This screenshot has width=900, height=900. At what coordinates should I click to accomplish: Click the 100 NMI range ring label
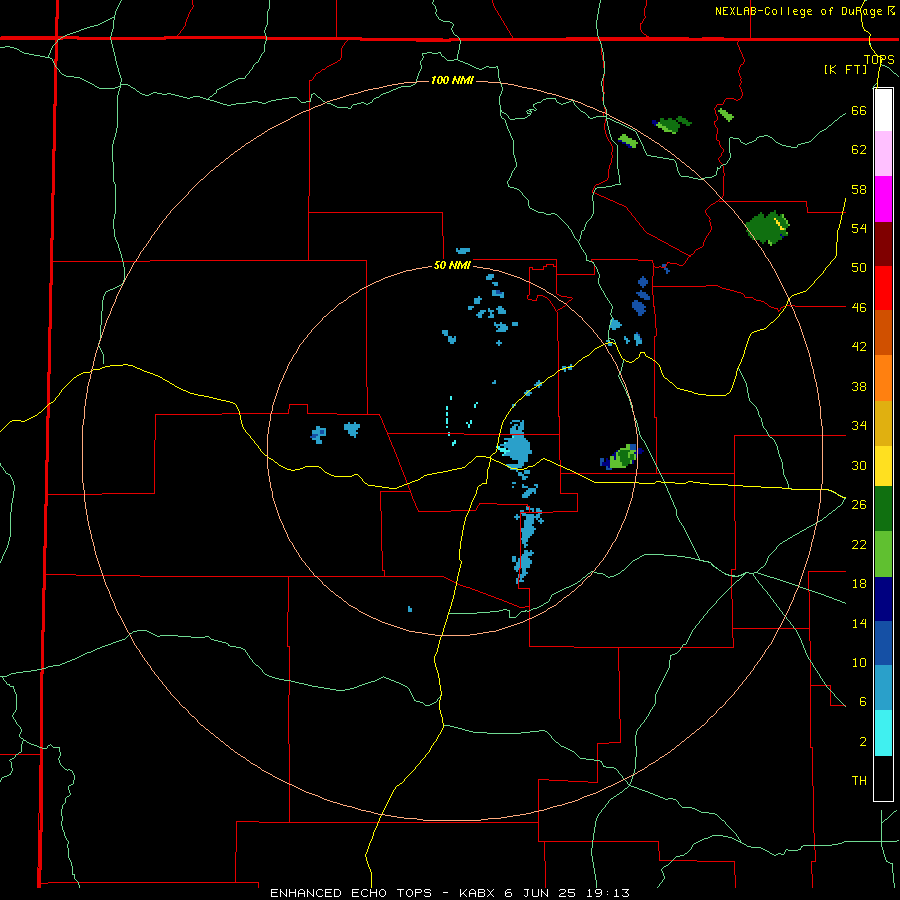452,80
